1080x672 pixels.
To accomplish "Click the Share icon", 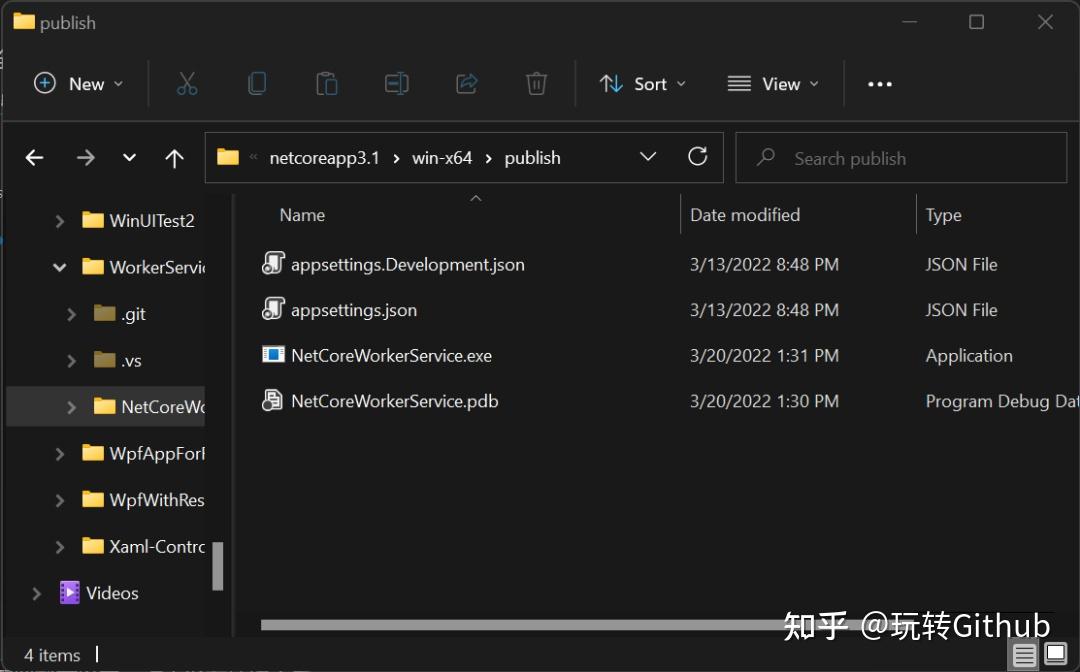I will pos(466,84).
